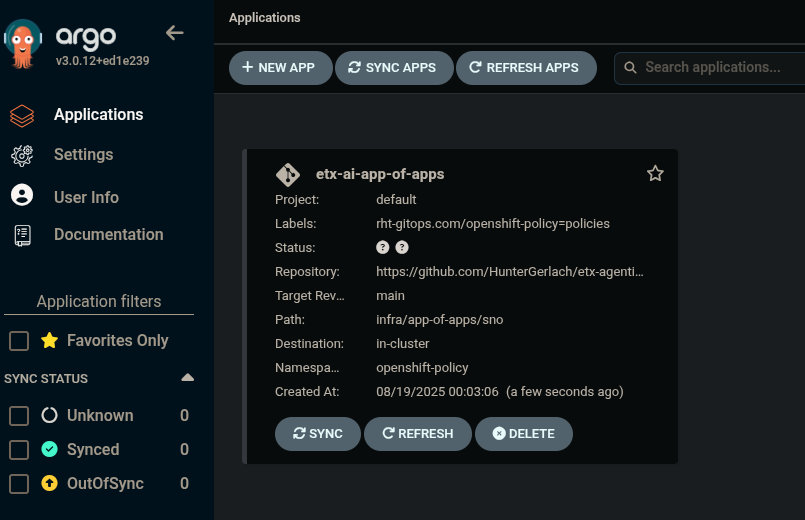Click the Applications layers icon

click(x=22, y=115)
